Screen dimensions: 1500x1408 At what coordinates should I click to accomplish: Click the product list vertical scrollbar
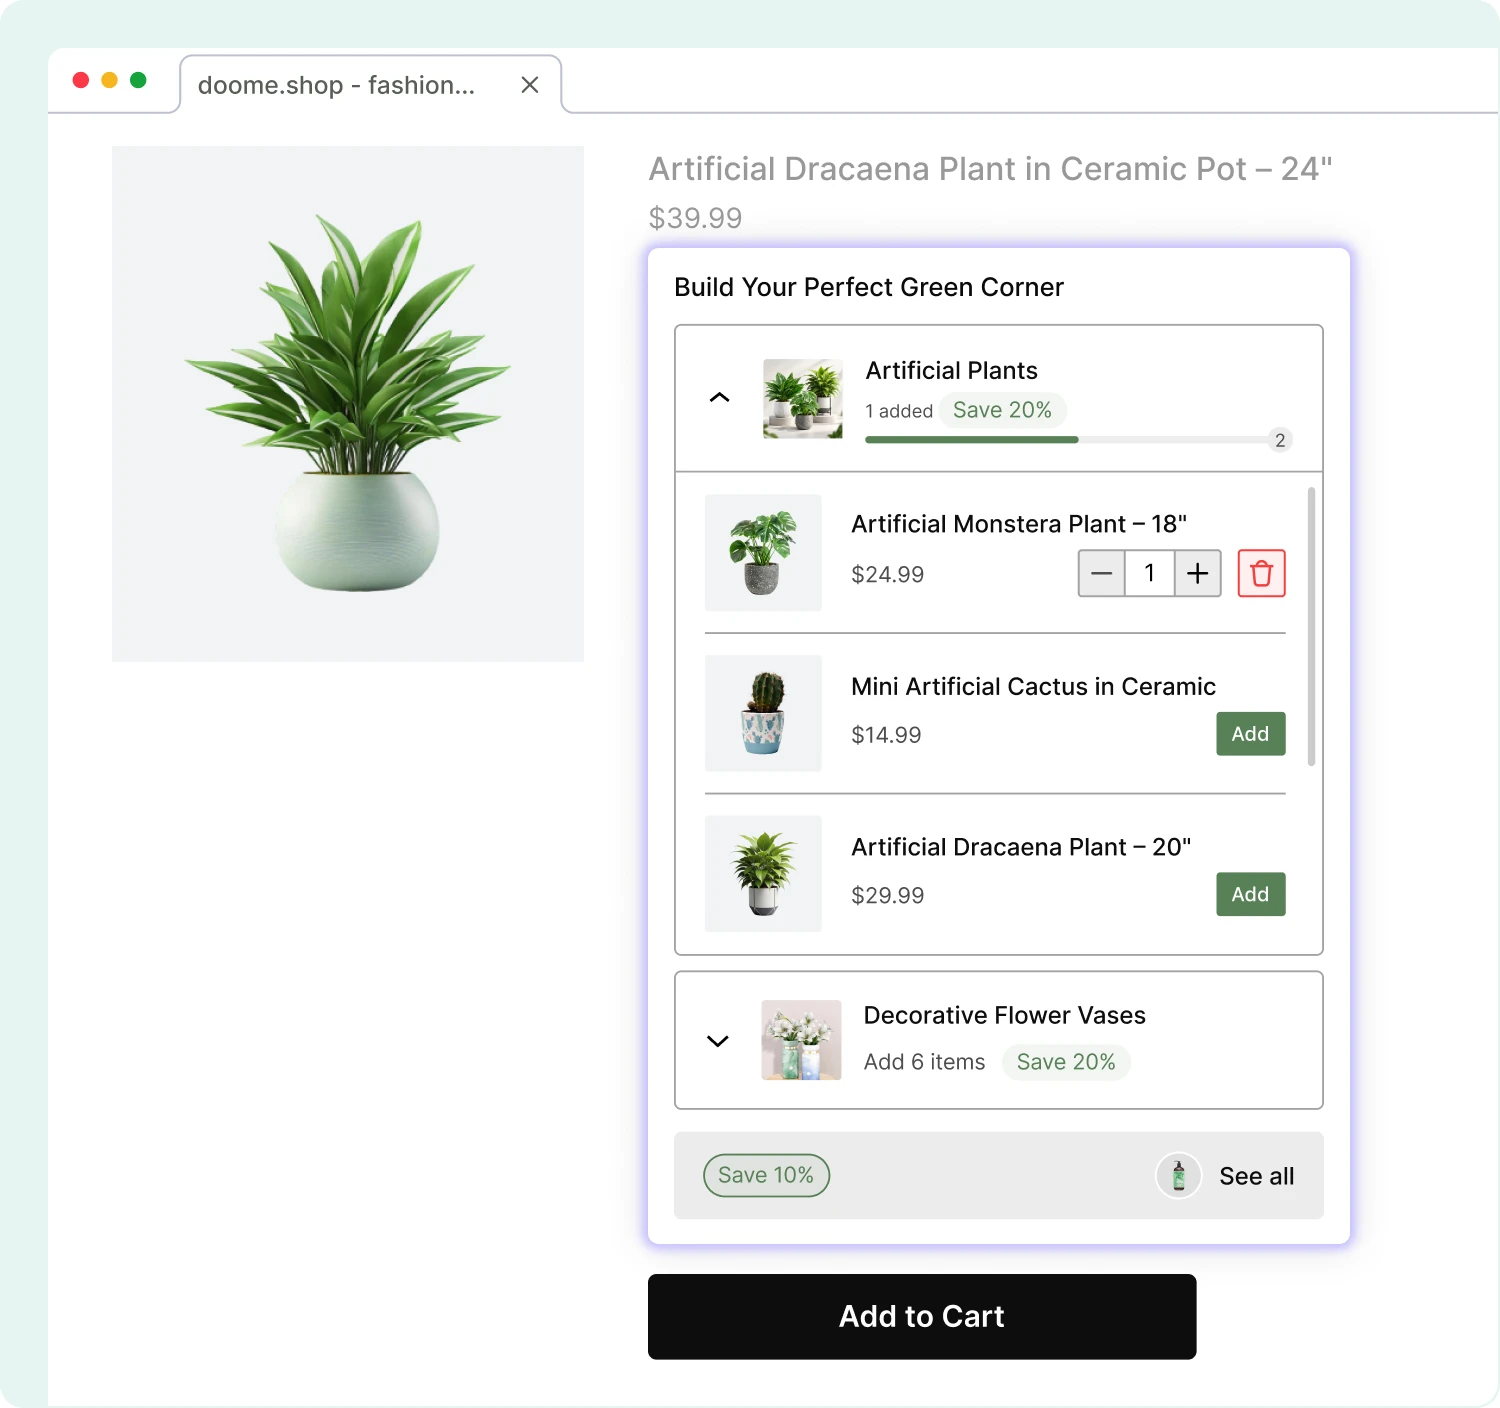point(1311,627)
